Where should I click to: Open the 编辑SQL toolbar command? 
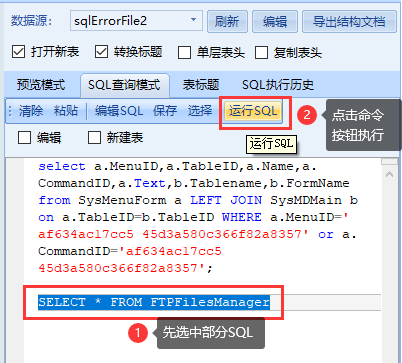click(x=119, y=111)
